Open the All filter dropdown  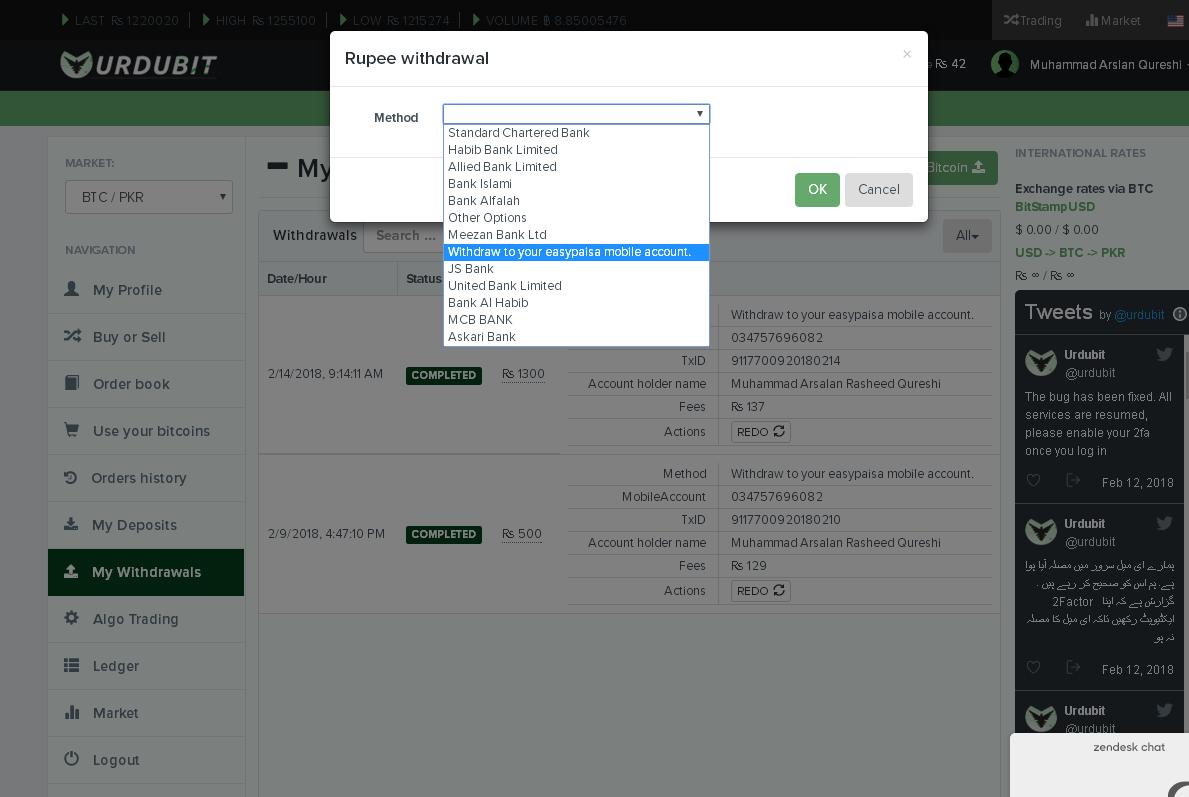(967, 236)
